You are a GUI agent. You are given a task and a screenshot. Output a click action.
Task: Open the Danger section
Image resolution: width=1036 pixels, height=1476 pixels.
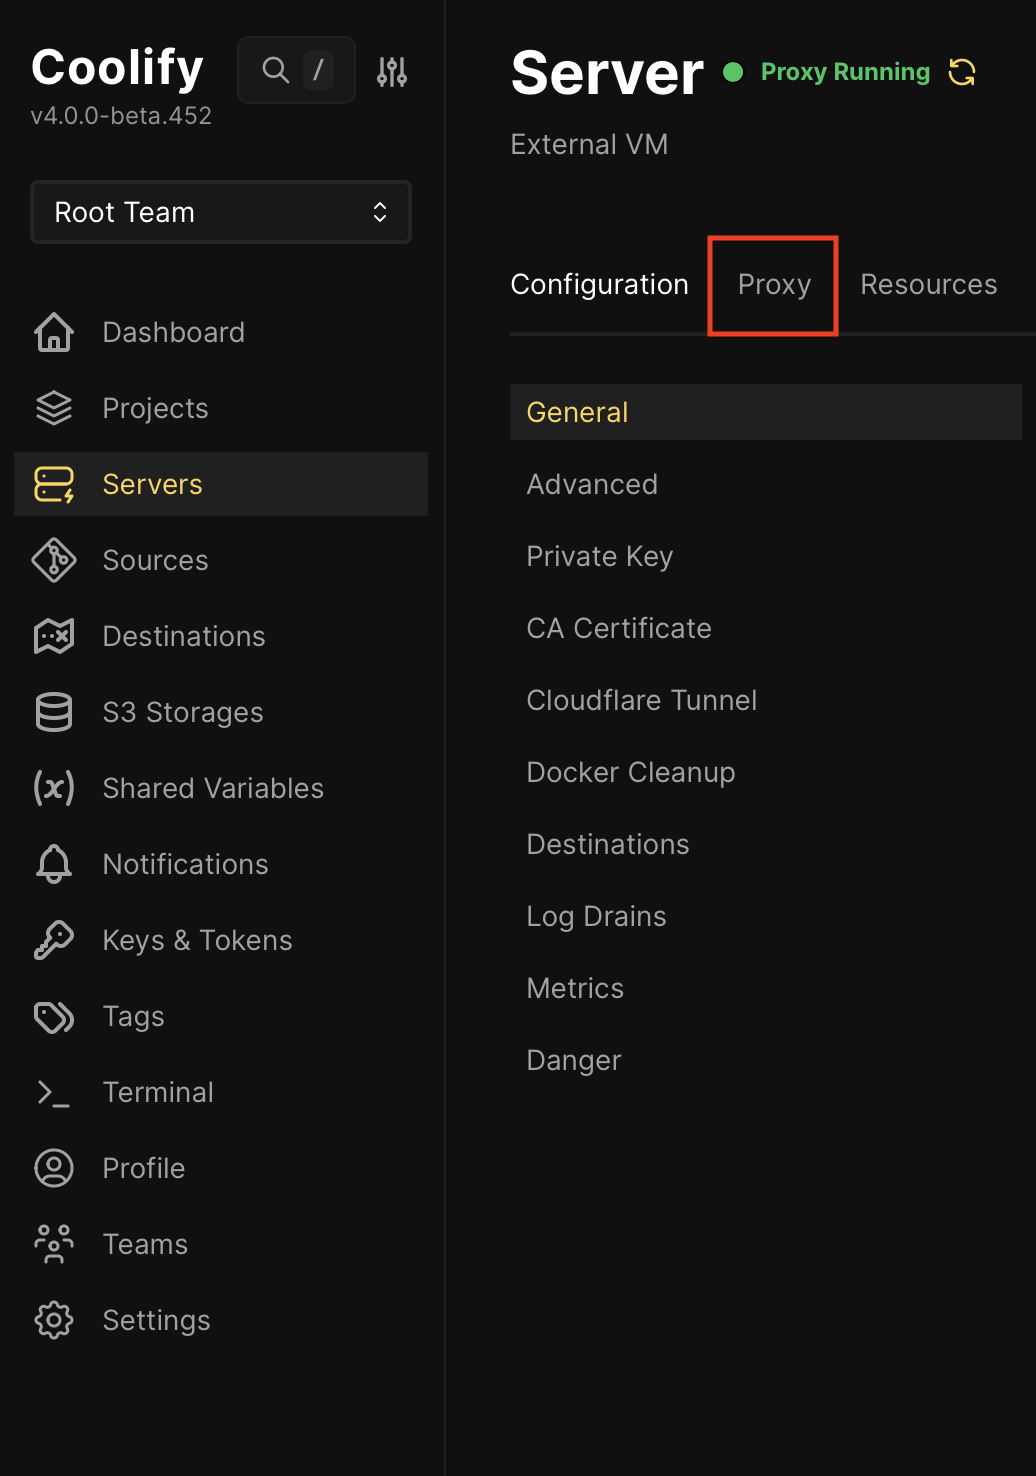(x=573, y=1060)
